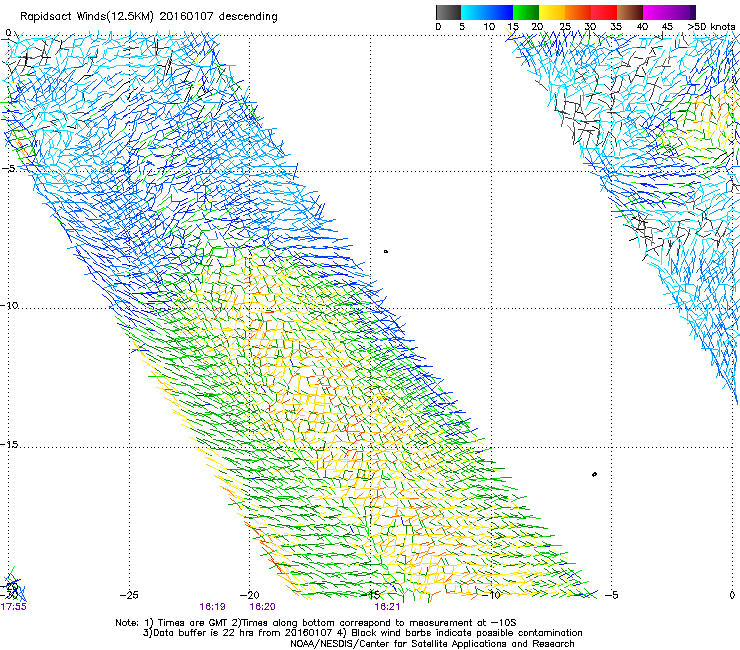Click the '0' longitude label at bottom right

(732, 595)
